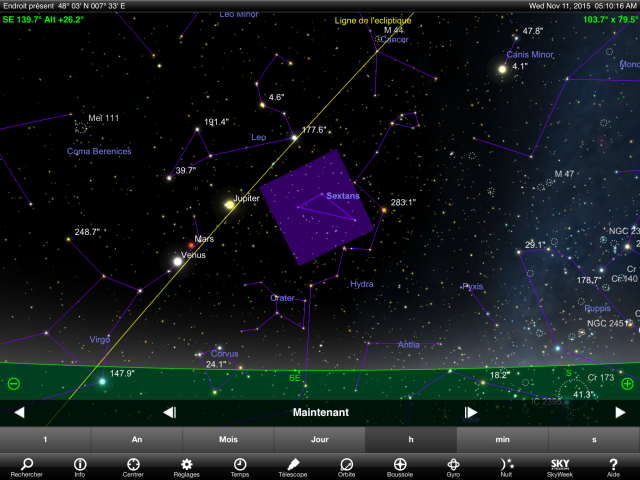The width and height of the screenshot is (640, 480).
Task: Tap the M 47 cluster label
Action: coord(564,174)
